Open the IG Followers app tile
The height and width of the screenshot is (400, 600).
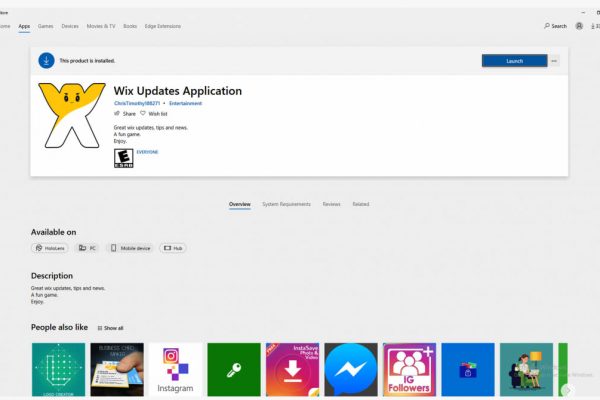pos(409,369)
